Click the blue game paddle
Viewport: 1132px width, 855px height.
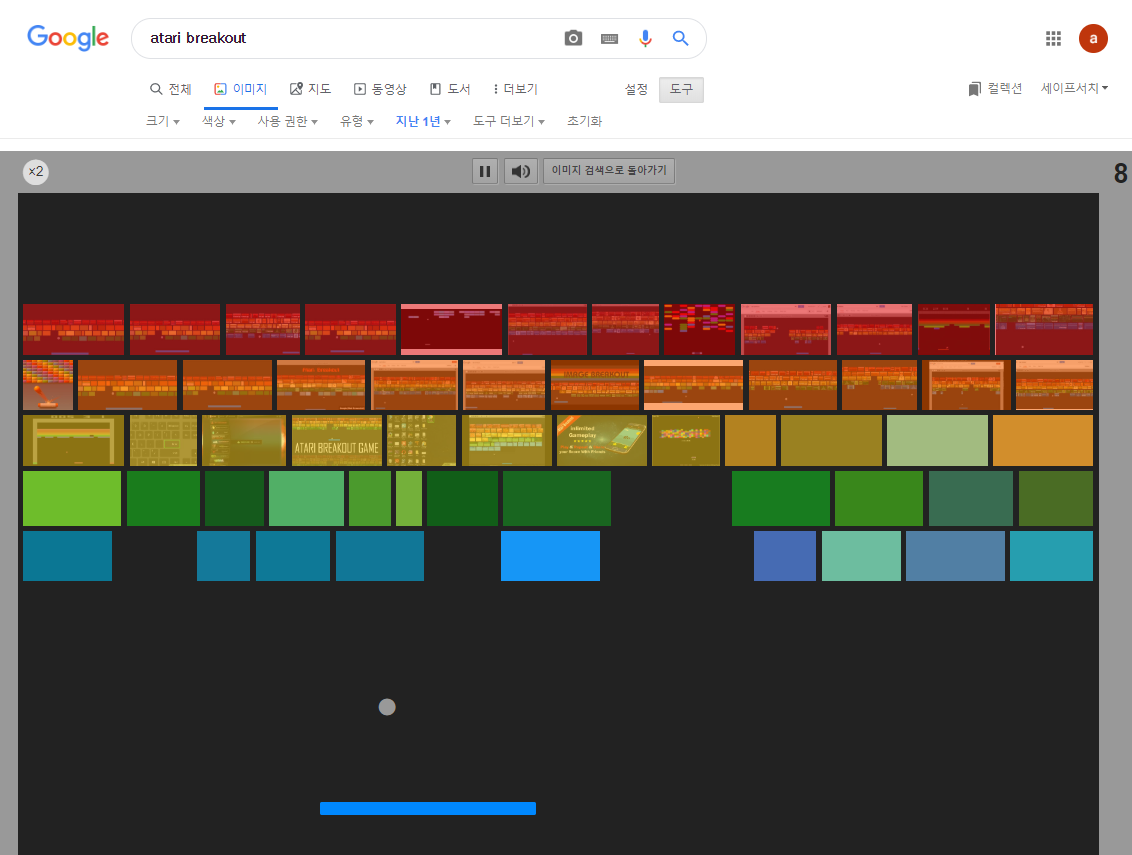pos(427,808)
